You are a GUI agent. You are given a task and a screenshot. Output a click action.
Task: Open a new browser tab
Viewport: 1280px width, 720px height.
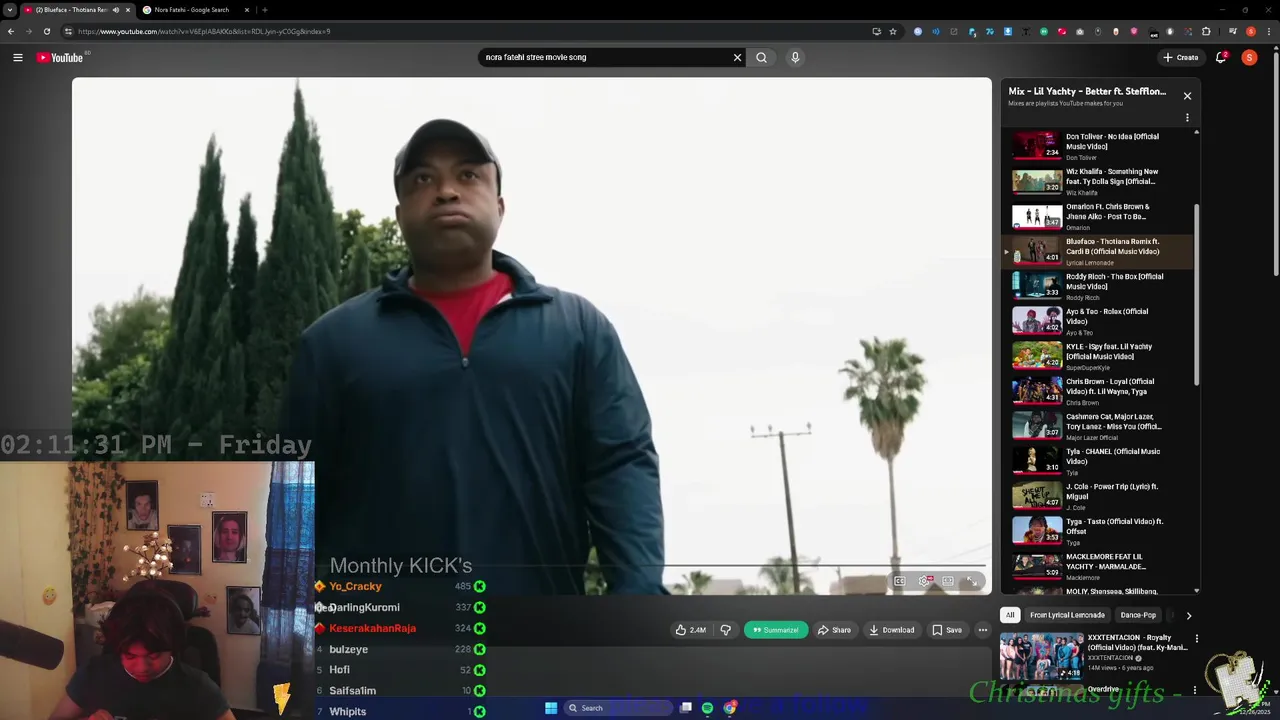[264, 10]
